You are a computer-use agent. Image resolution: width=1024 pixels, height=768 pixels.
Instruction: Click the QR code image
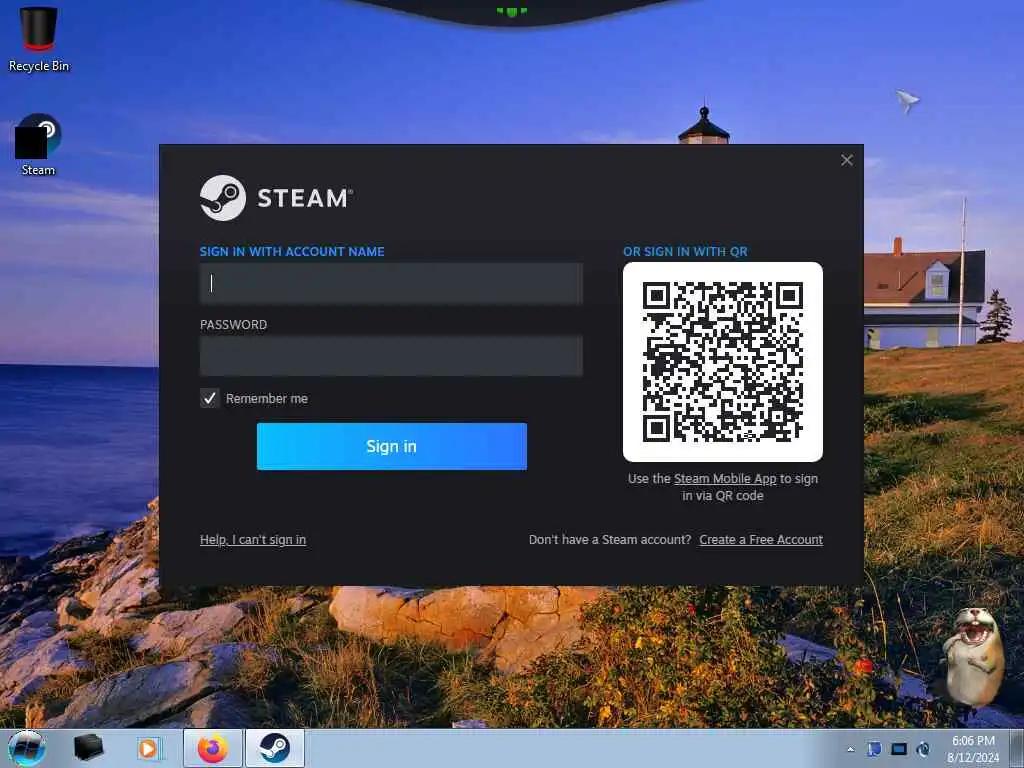(722, 362)
